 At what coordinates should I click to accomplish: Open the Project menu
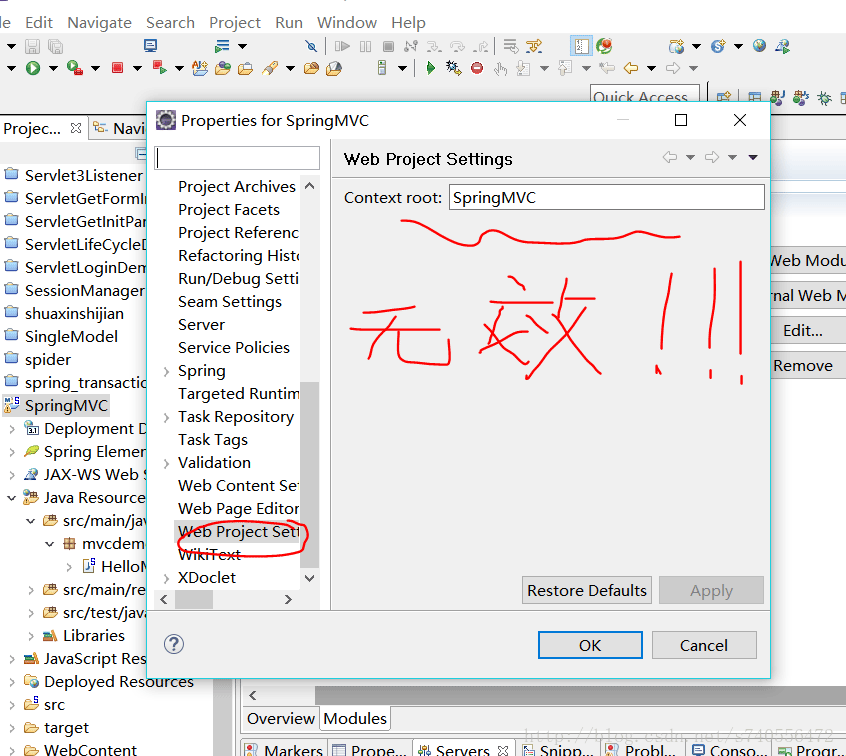[235, 23]
